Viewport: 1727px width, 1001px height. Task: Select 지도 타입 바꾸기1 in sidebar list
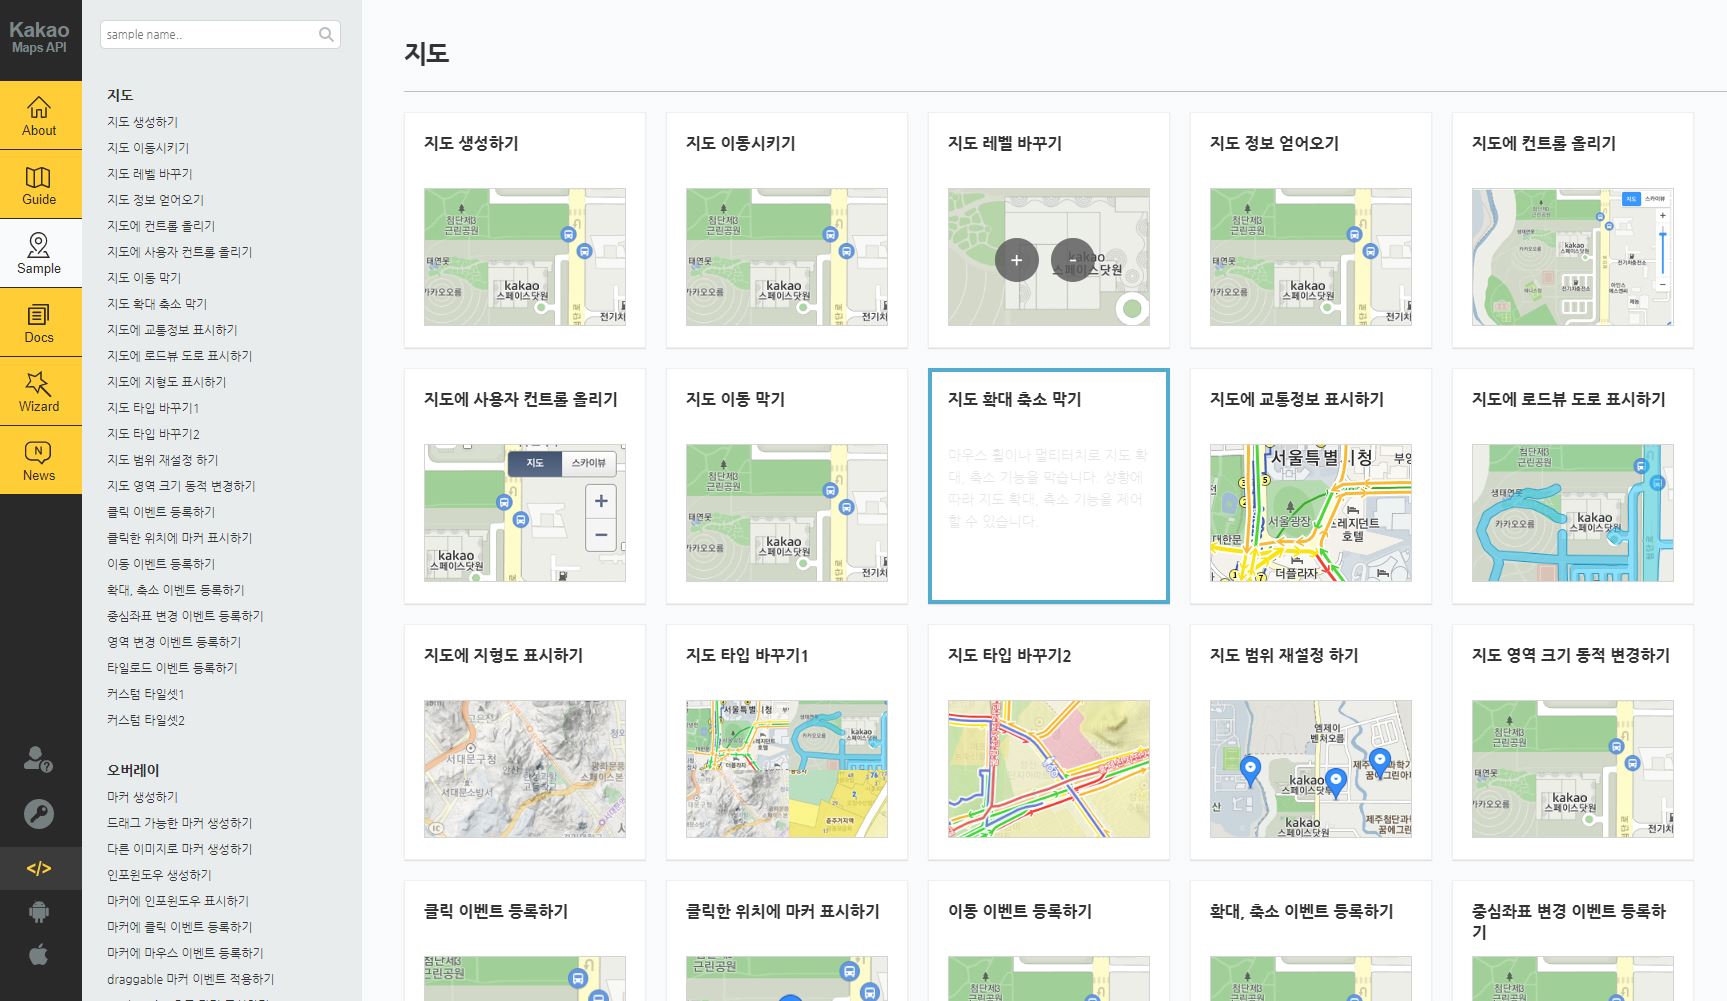tap(153, 408)
